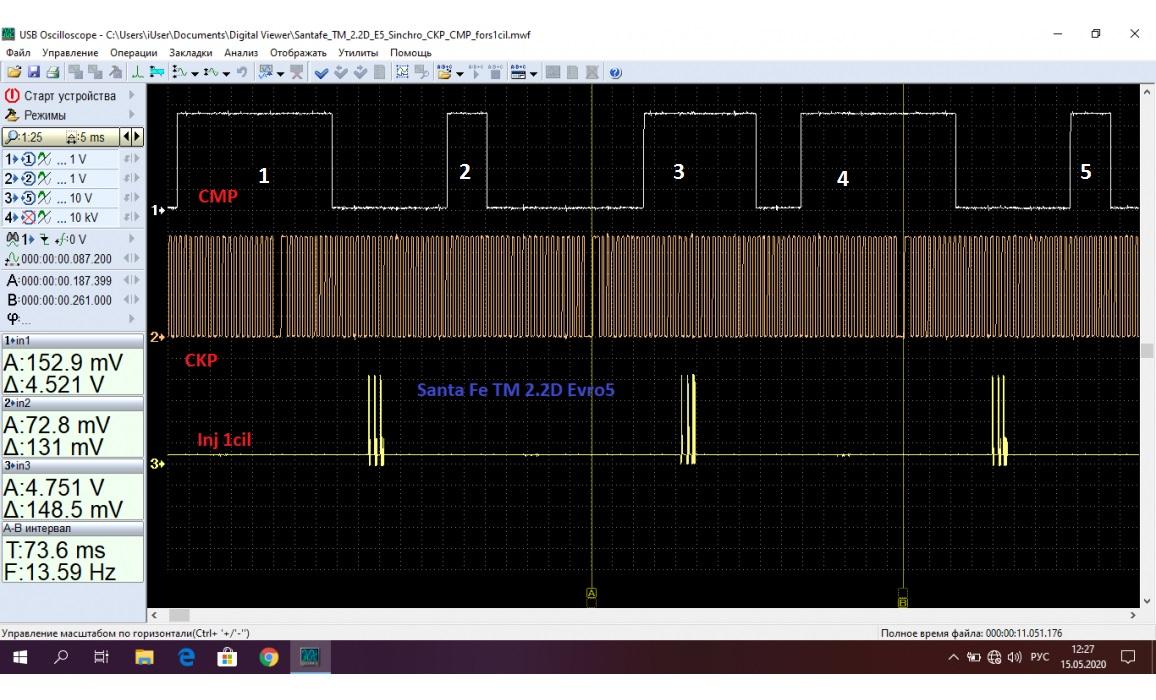This screenshot has width=1156, height=700.
Task: Print the oscillogram with the printer icon
Action: coord(53,72)
